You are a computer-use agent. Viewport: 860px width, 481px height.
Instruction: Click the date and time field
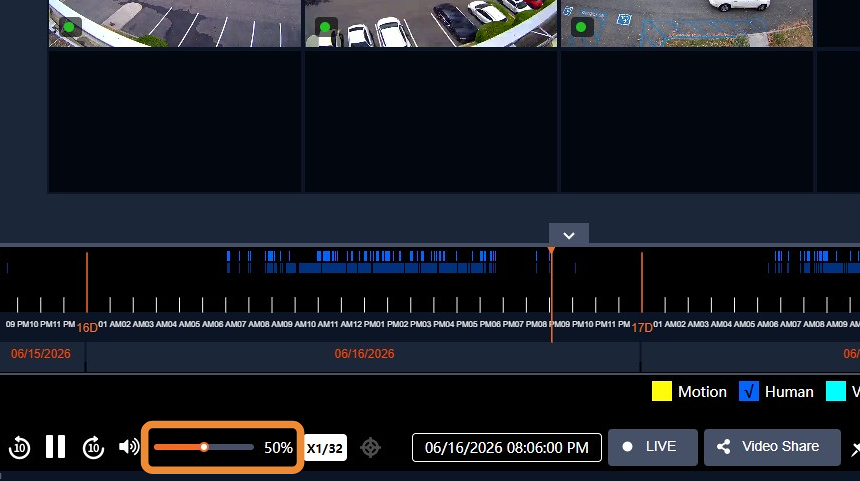(507, 448)
